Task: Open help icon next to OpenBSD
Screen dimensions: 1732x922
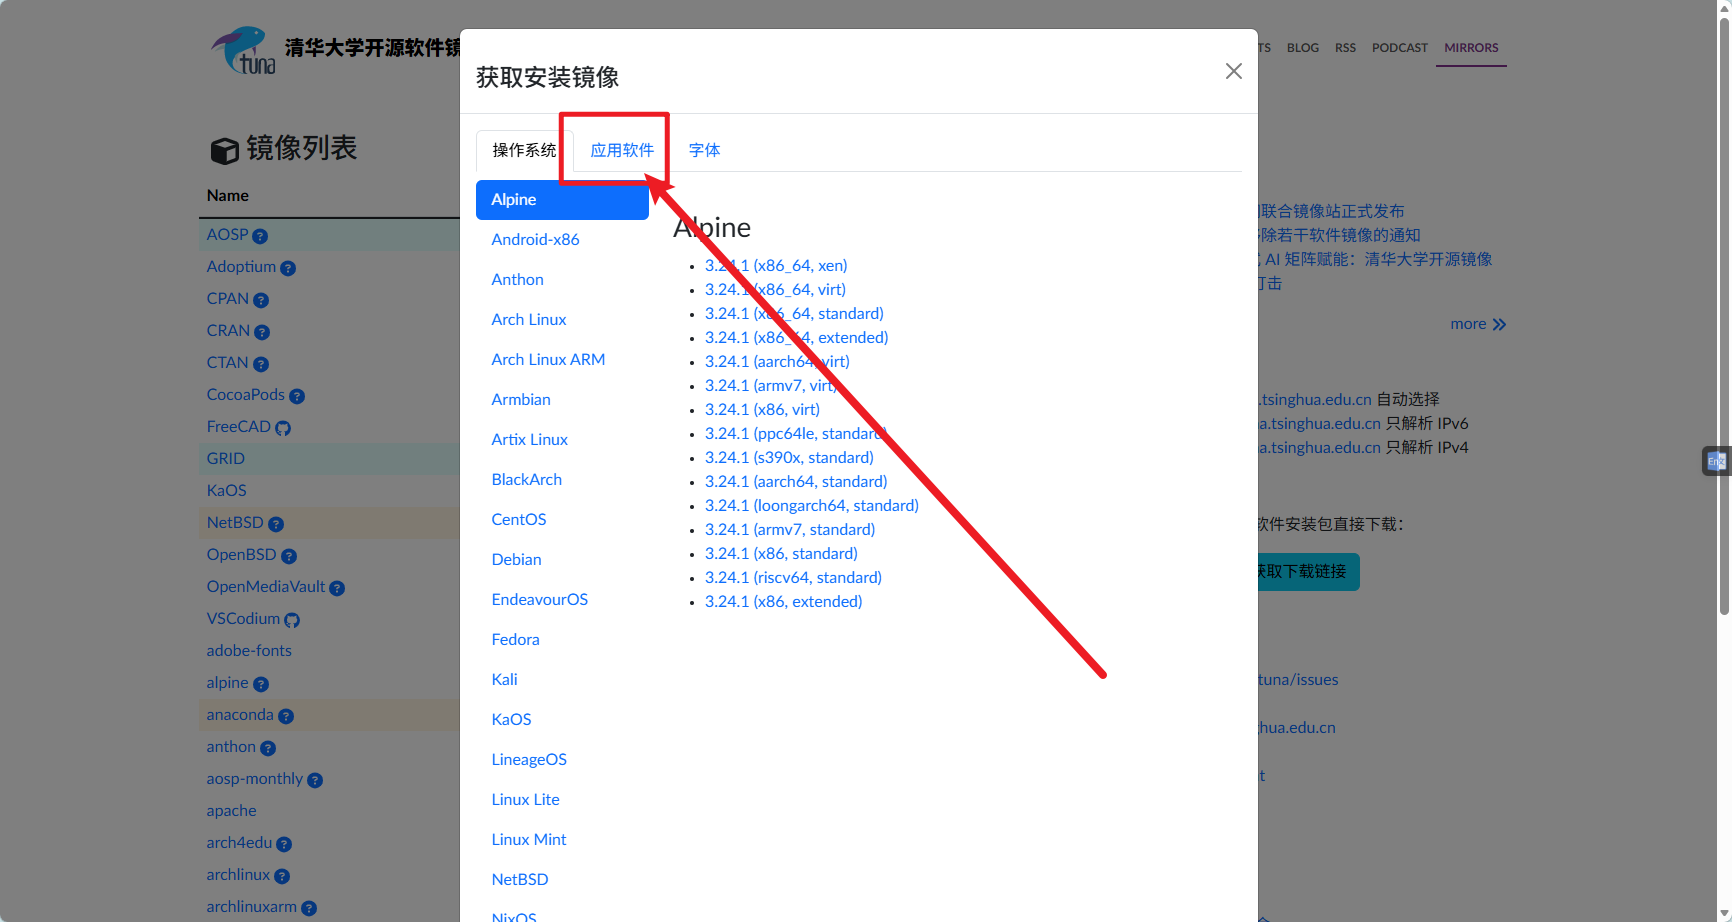Action: (x=289, y=556)
